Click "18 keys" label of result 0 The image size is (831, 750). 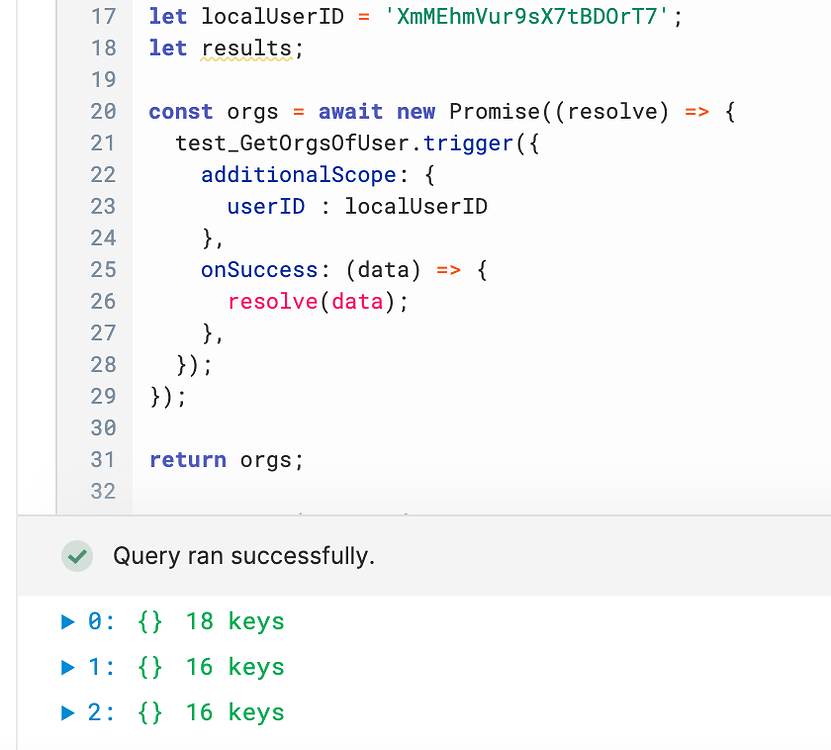click(235, 622)
